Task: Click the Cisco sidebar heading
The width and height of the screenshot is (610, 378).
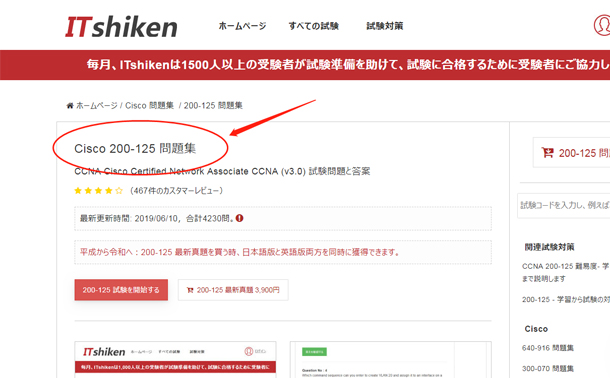Action: 536,329
